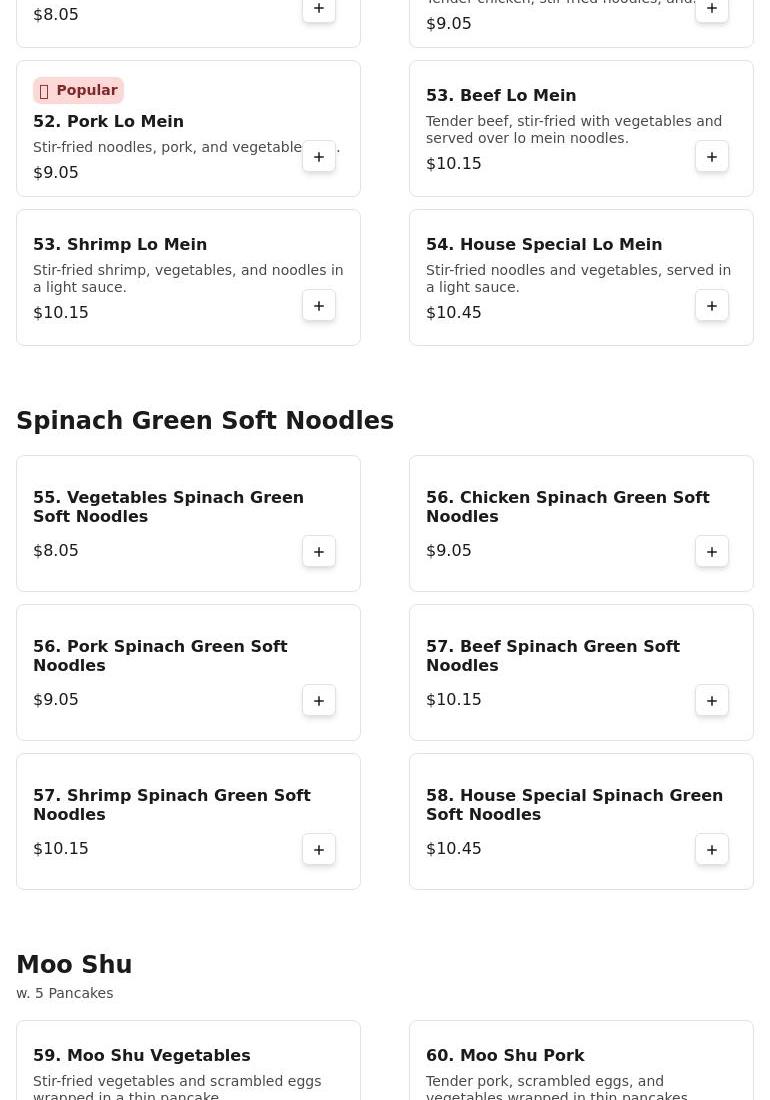
Task: Click the Moo Shu section heading
Action: tap(74, 965)
